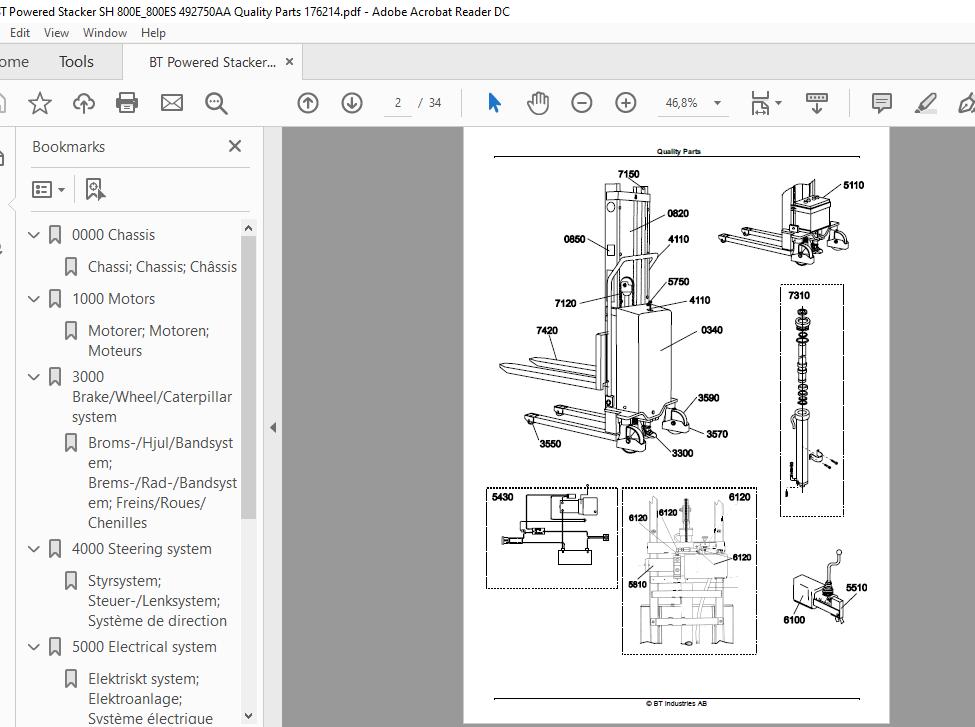Click the star bookmark icon in toolbar
975x727 pixels.
(x=40, y=103)
